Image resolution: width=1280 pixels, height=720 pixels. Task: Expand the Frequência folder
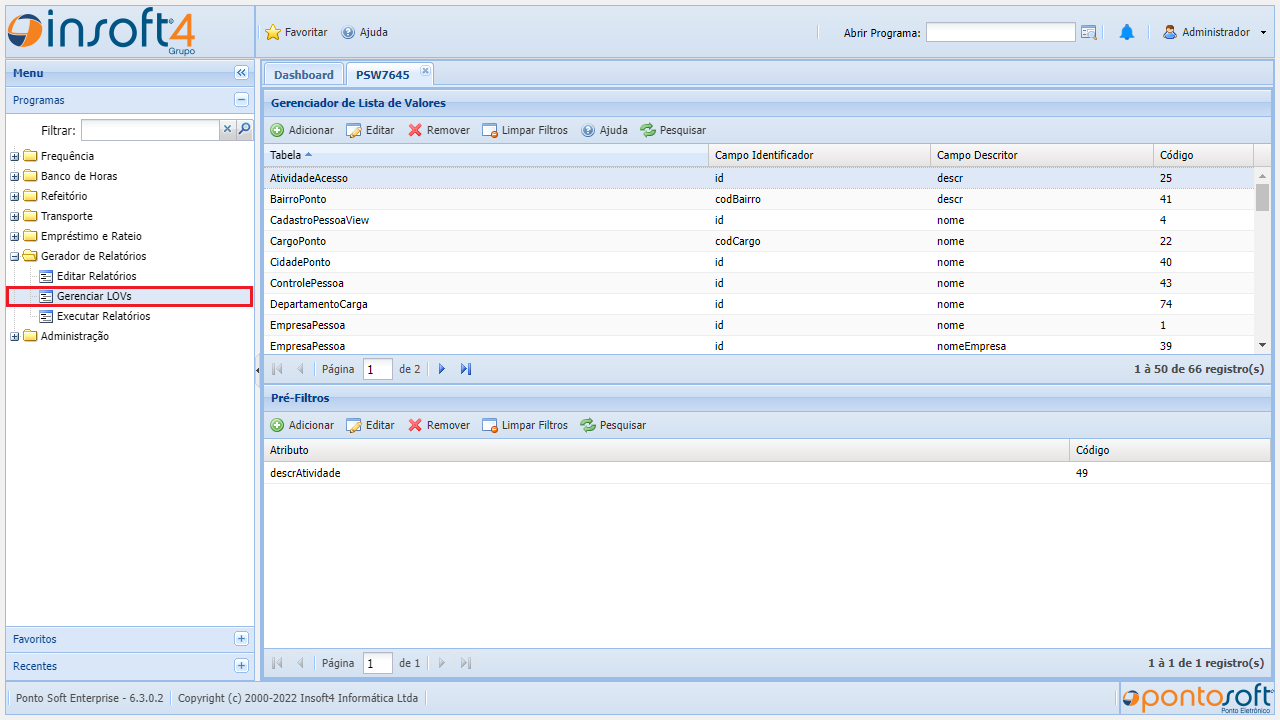(15, 156)
